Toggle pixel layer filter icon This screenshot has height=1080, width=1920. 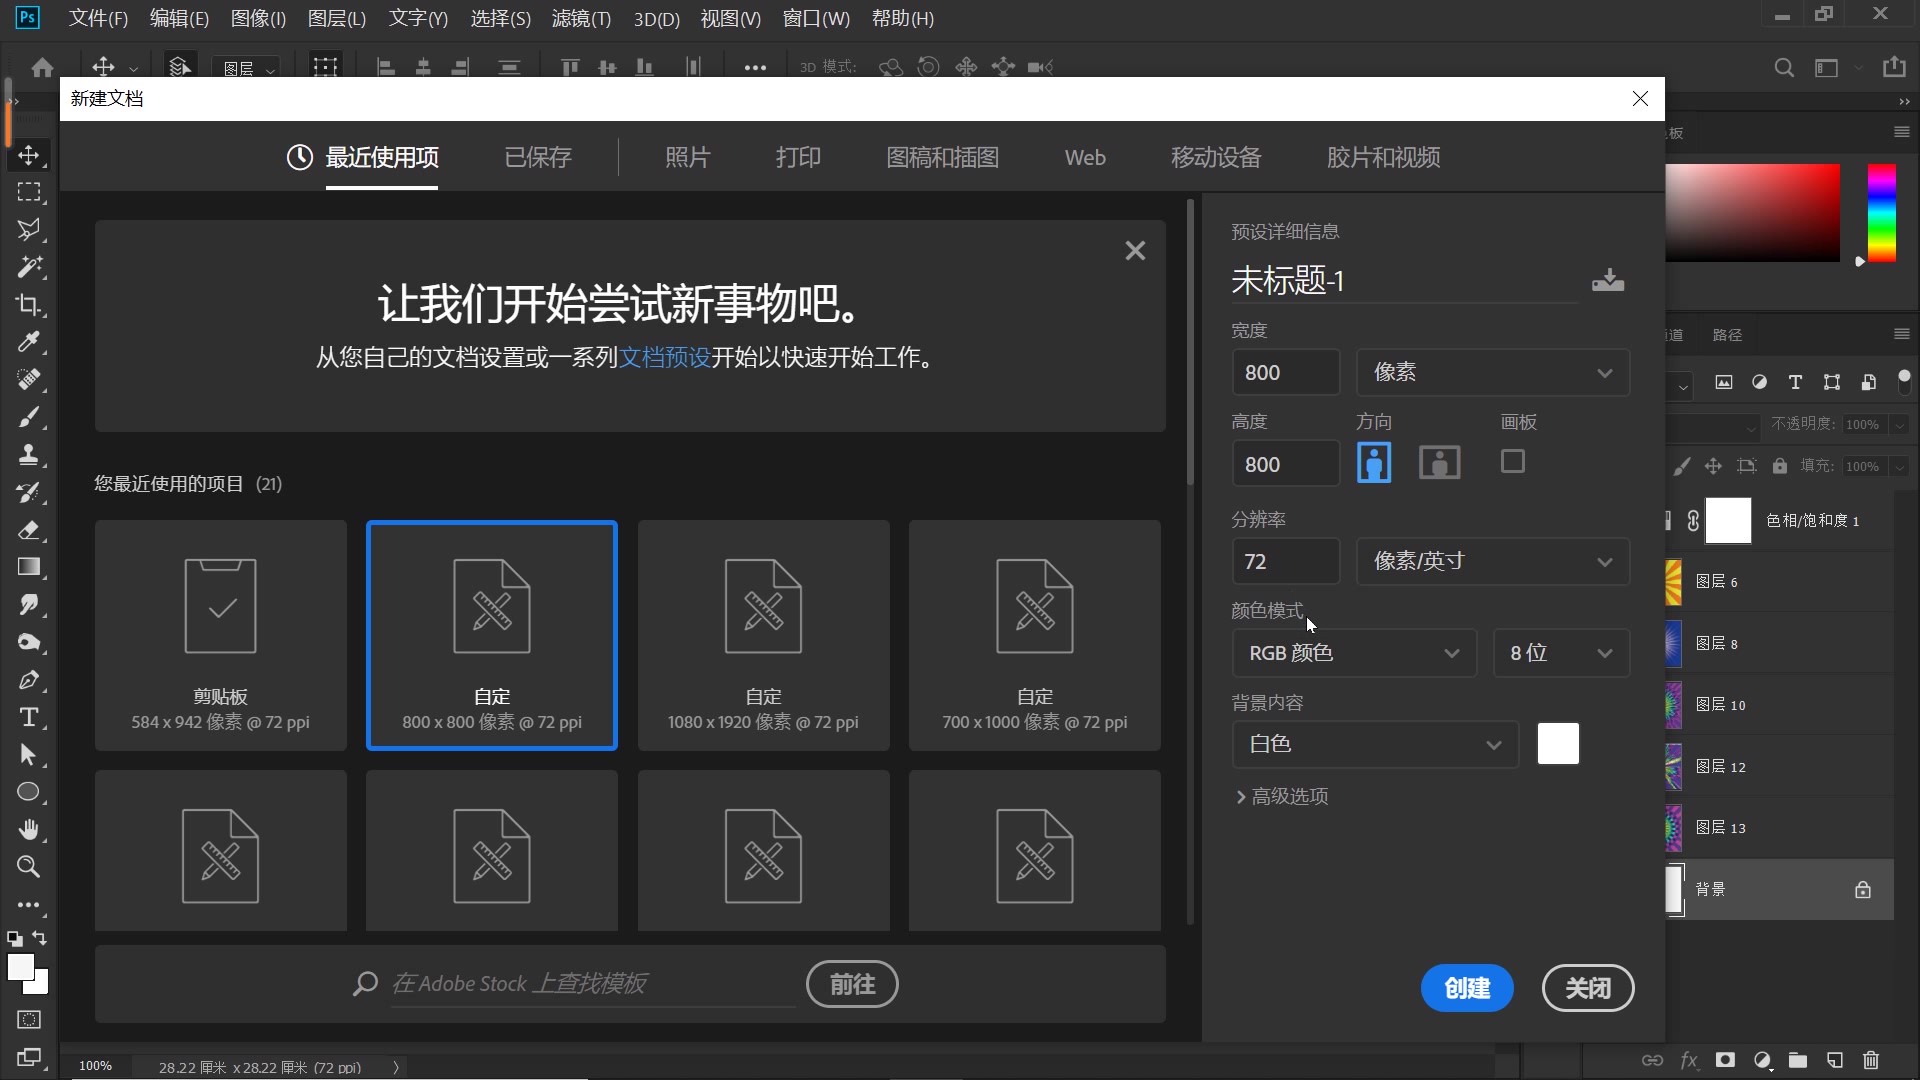[1723, 382]
